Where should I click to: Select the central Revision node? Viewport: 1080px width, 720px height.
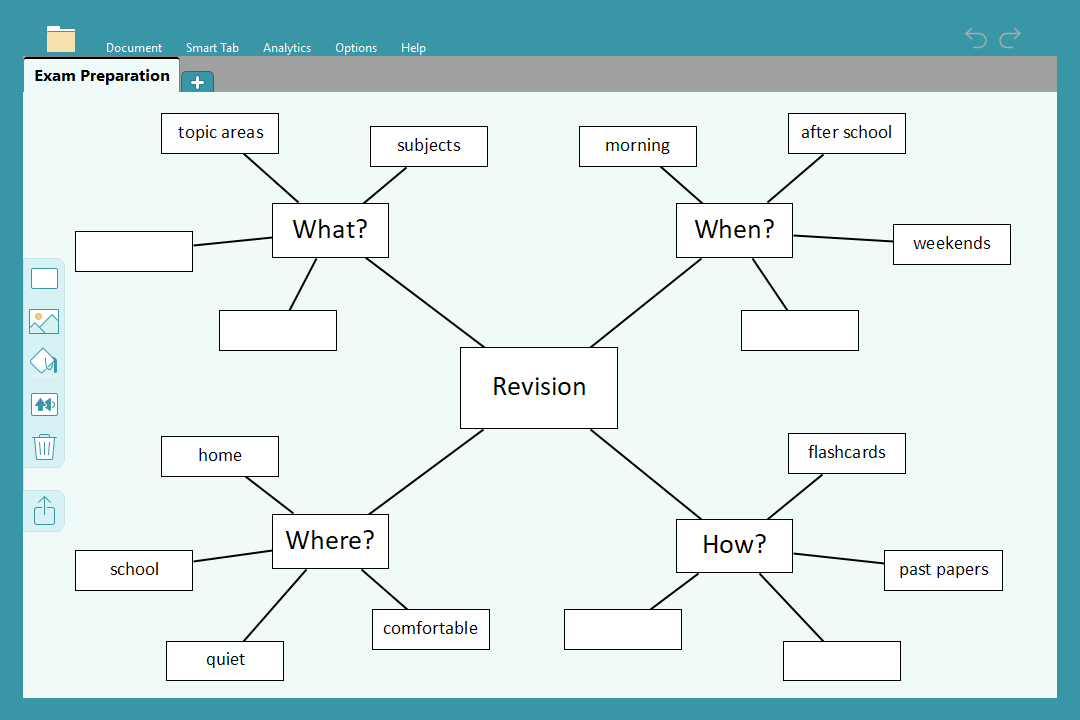pyautogui.click(x=539, y=387)
